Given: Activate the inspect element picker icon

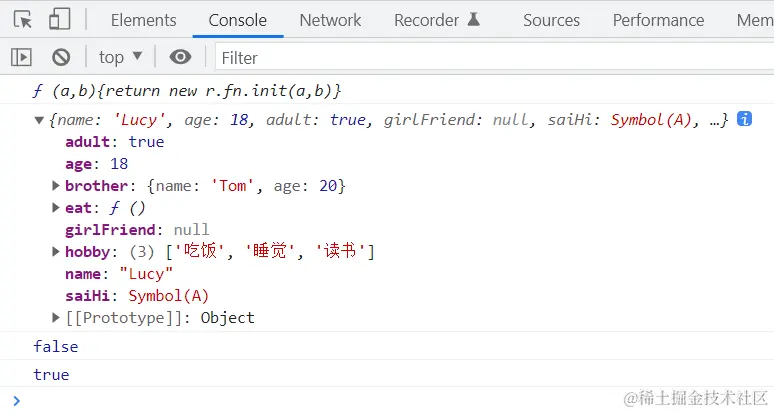Looking at the screenshot, I should pyautogui.click(x=23, y=20).
